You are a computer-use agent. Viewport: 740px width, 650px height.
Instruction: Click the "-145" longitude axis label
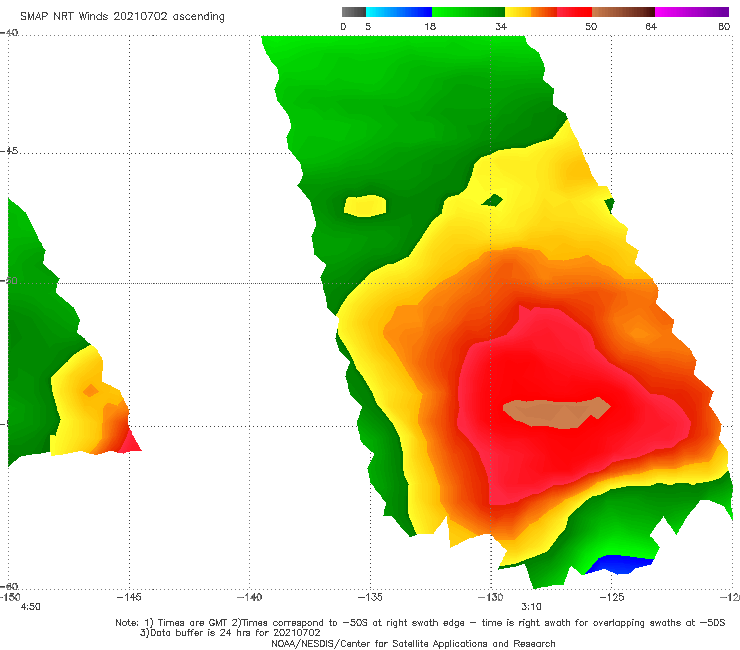[x=129, y=597]
